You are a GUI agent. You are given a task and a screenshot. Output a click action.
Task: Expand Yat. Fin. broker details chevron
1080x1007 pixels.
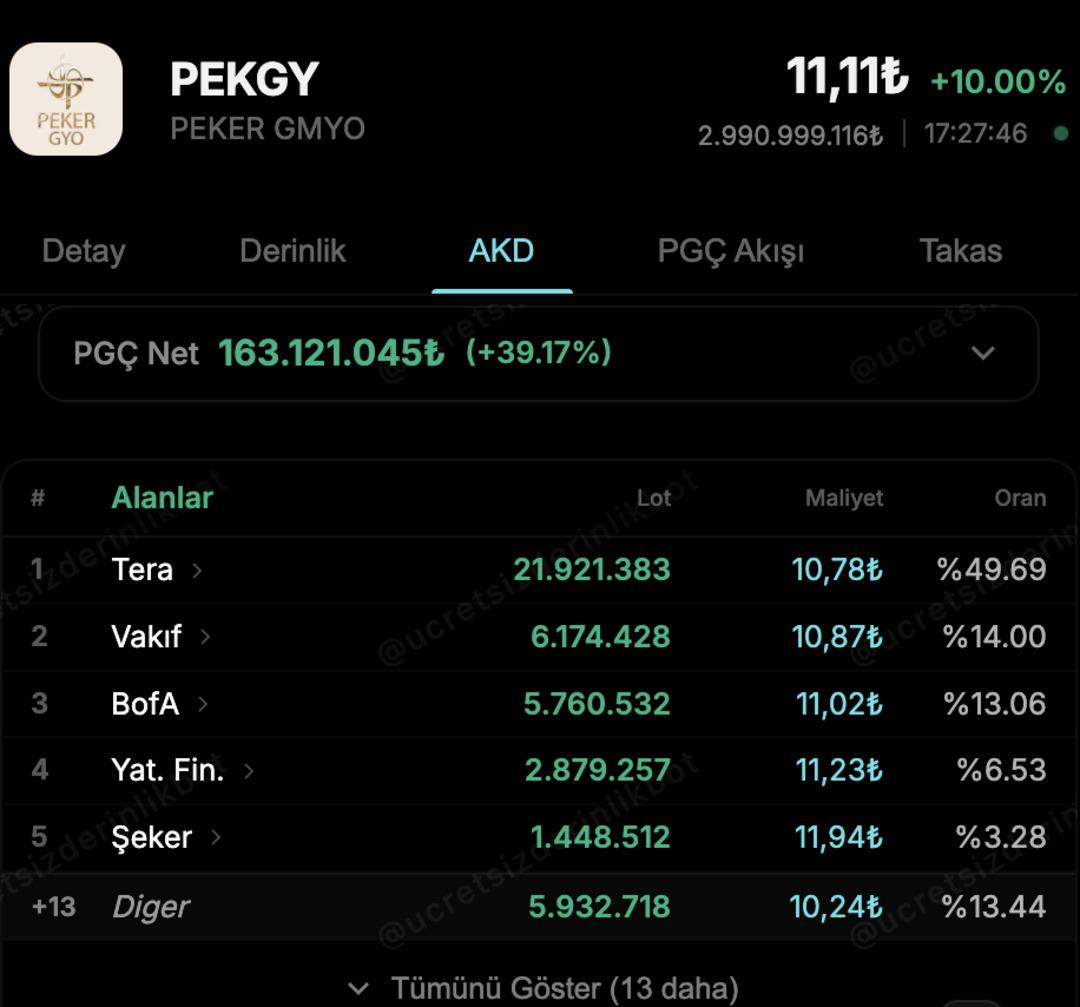[249, 771]
